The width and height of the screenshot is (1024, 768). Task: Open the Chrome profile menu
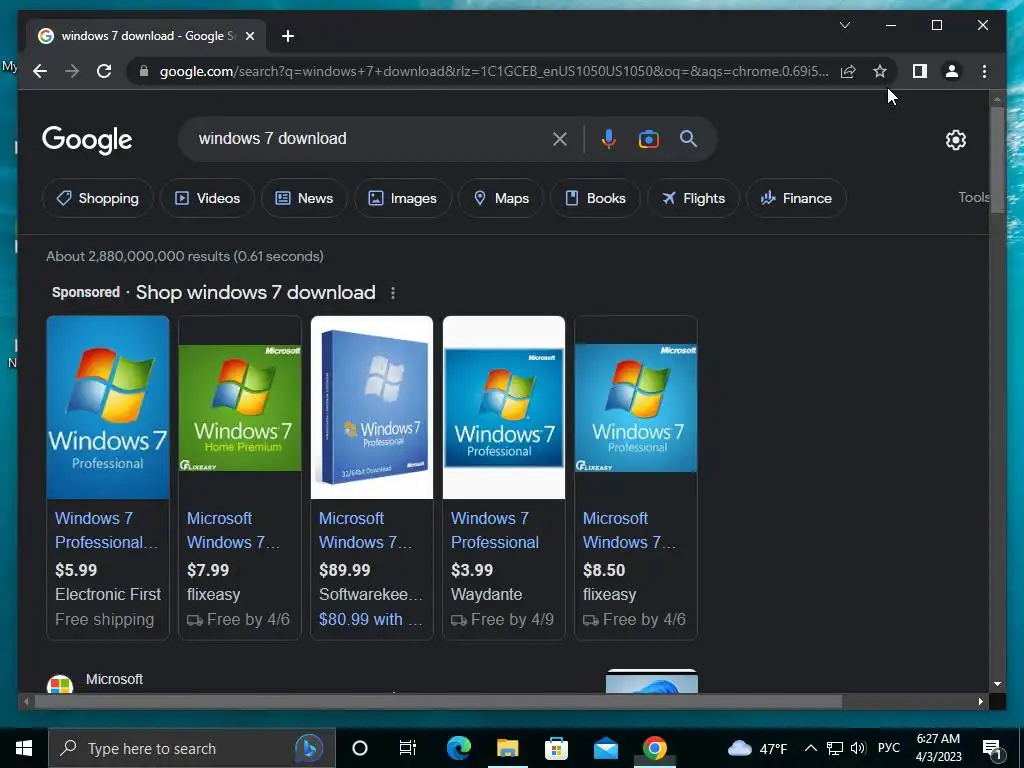click(x=952, y=71)
